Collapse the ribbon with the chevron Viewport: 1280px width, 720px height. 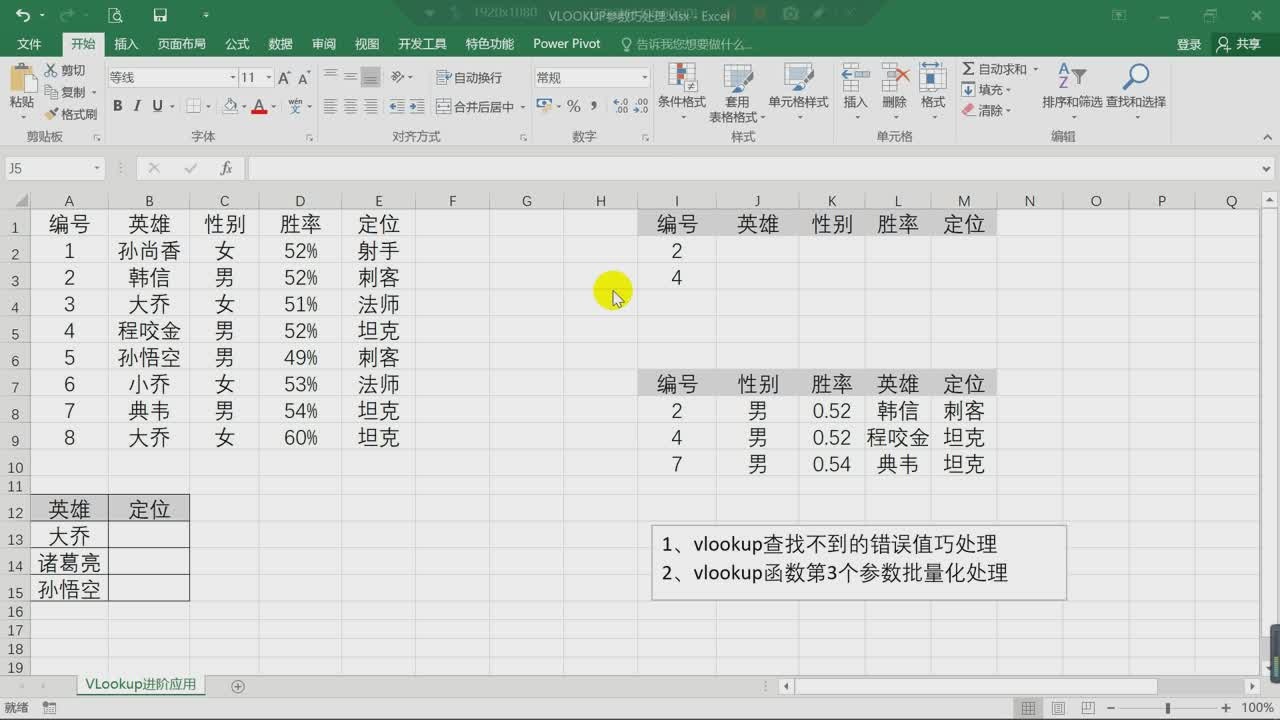(x=1267, y=137)
